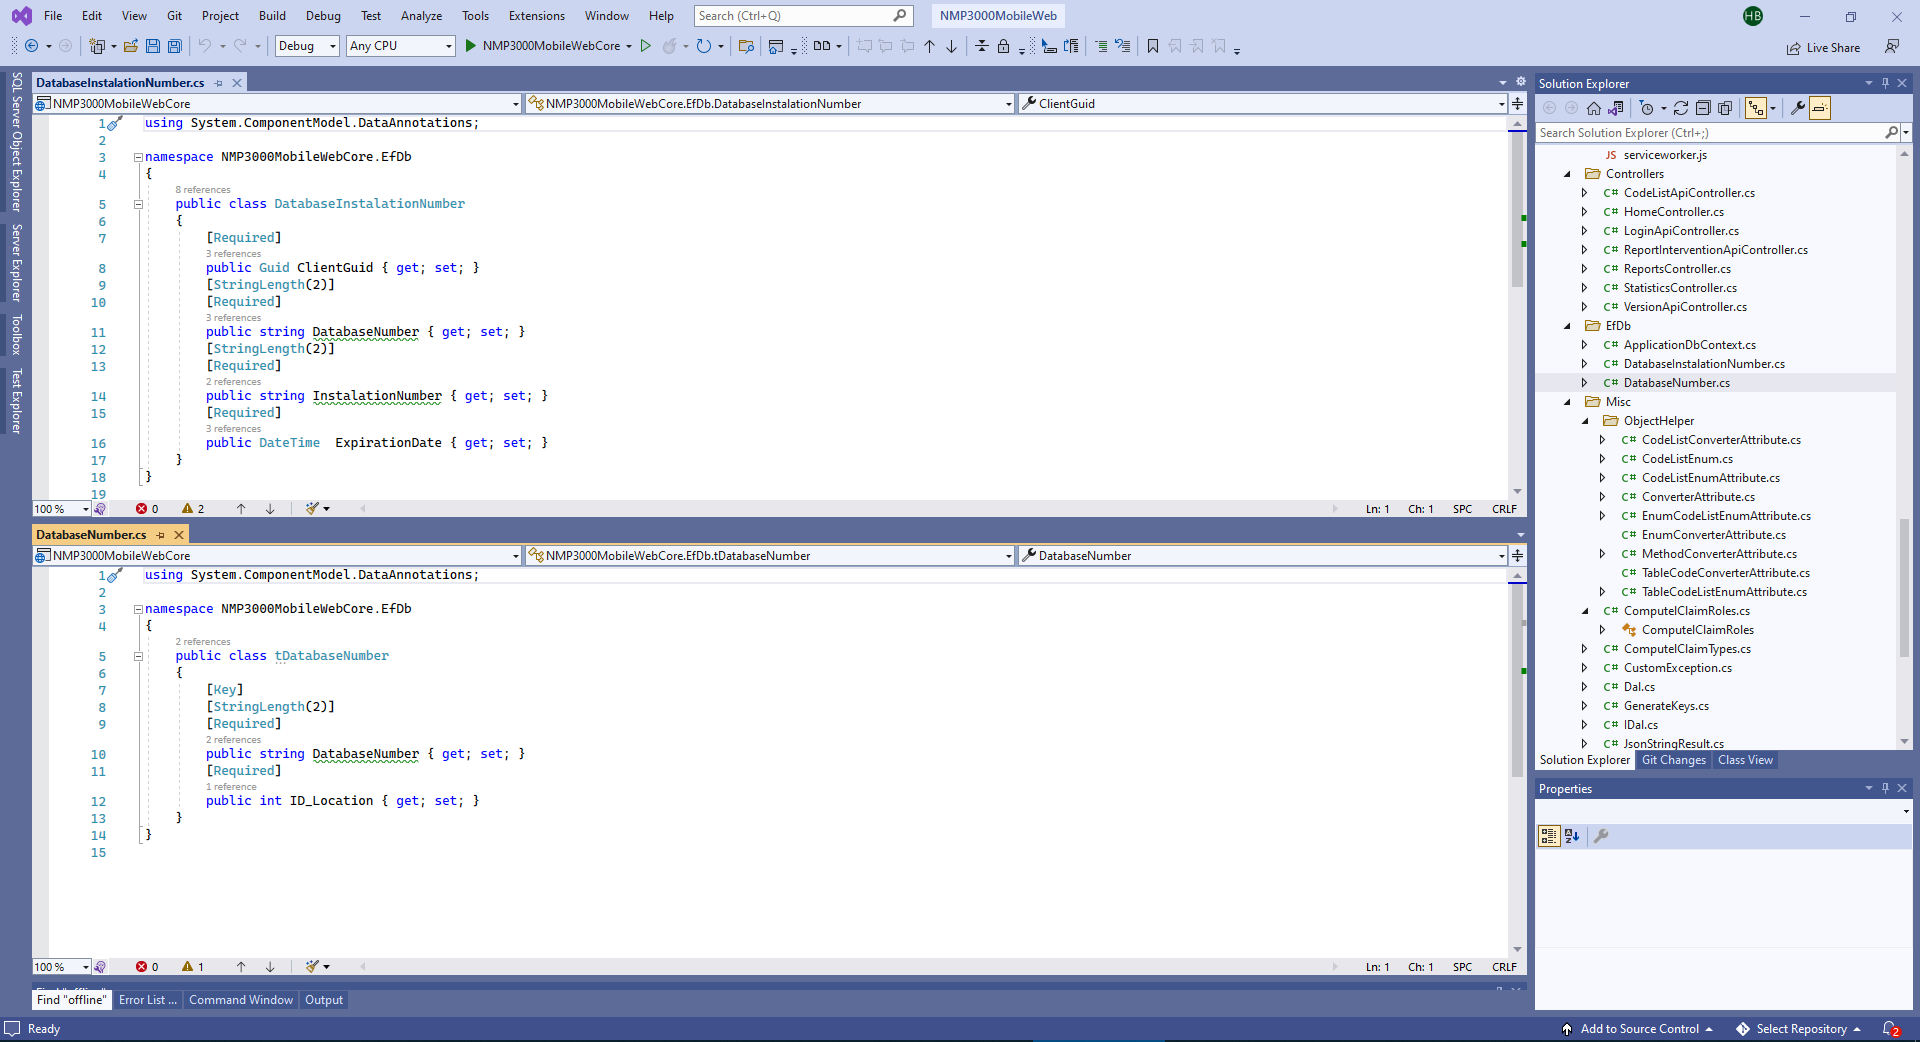Start debugging NMP3000MobileWebCore with green play
1920x1042 pixels.
click(x=470, y=46)
